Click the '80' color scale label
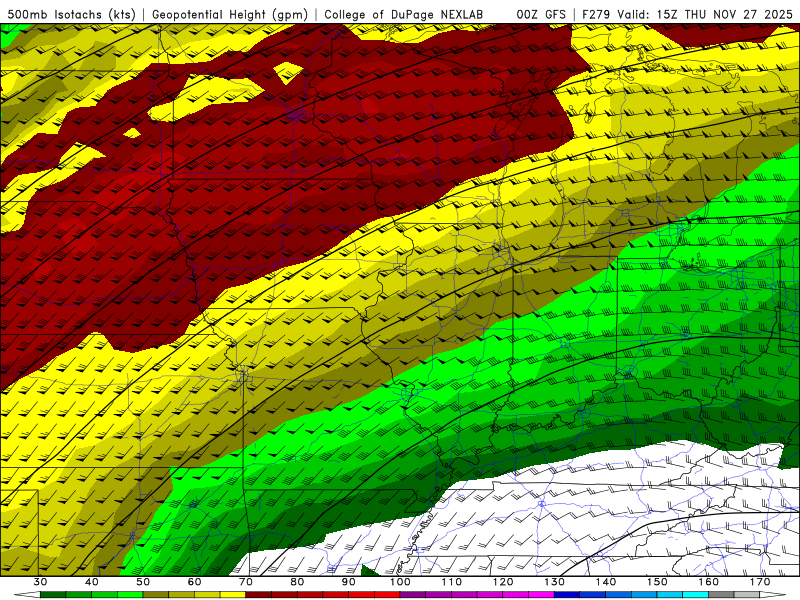 pos(297,582)
